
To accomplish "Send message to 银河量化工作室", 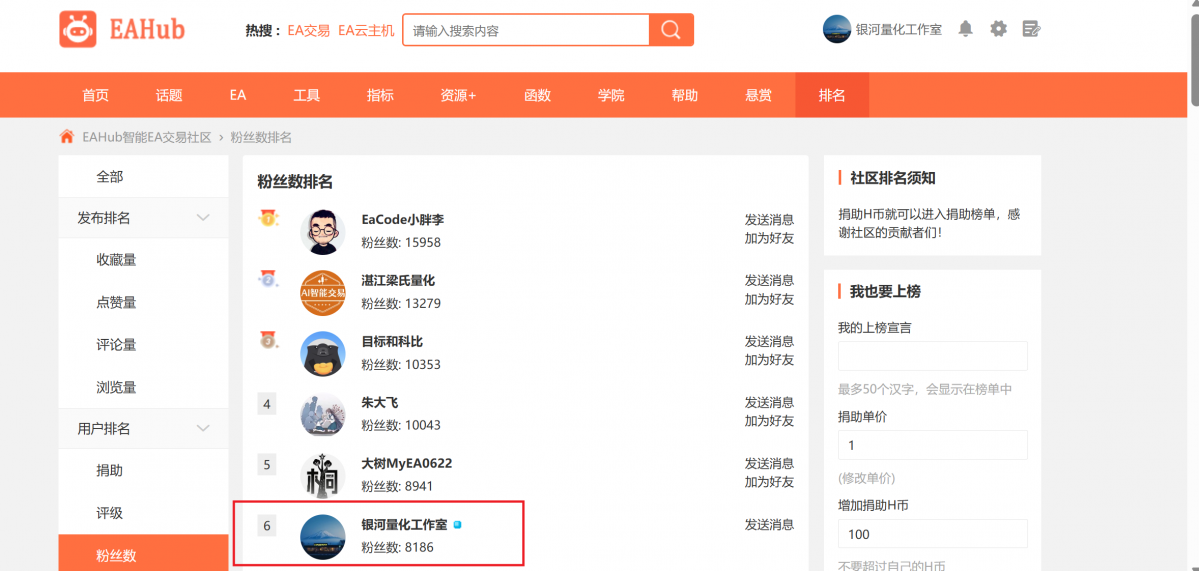I will coord(769,524).
